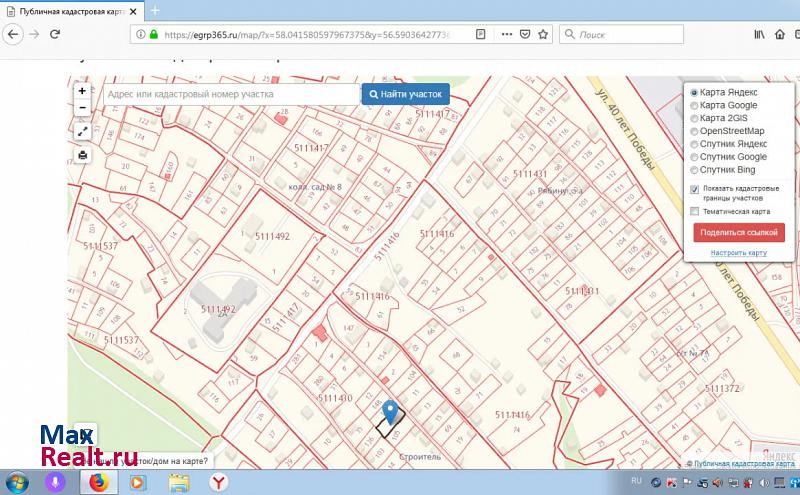Open the Настроить карту link
The width and height of the screenshot is (800, 495).
tap(738, 252)
